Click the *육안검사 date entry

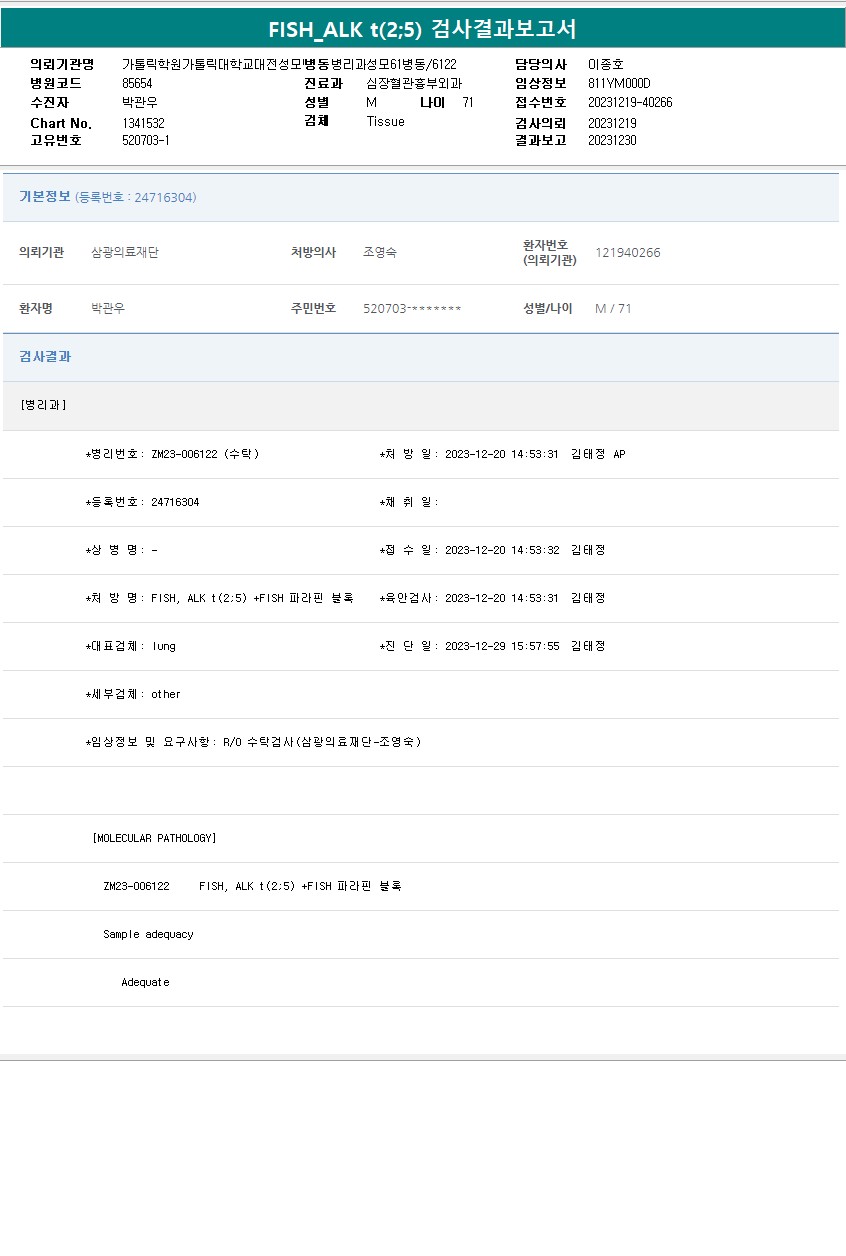(492, 598)
